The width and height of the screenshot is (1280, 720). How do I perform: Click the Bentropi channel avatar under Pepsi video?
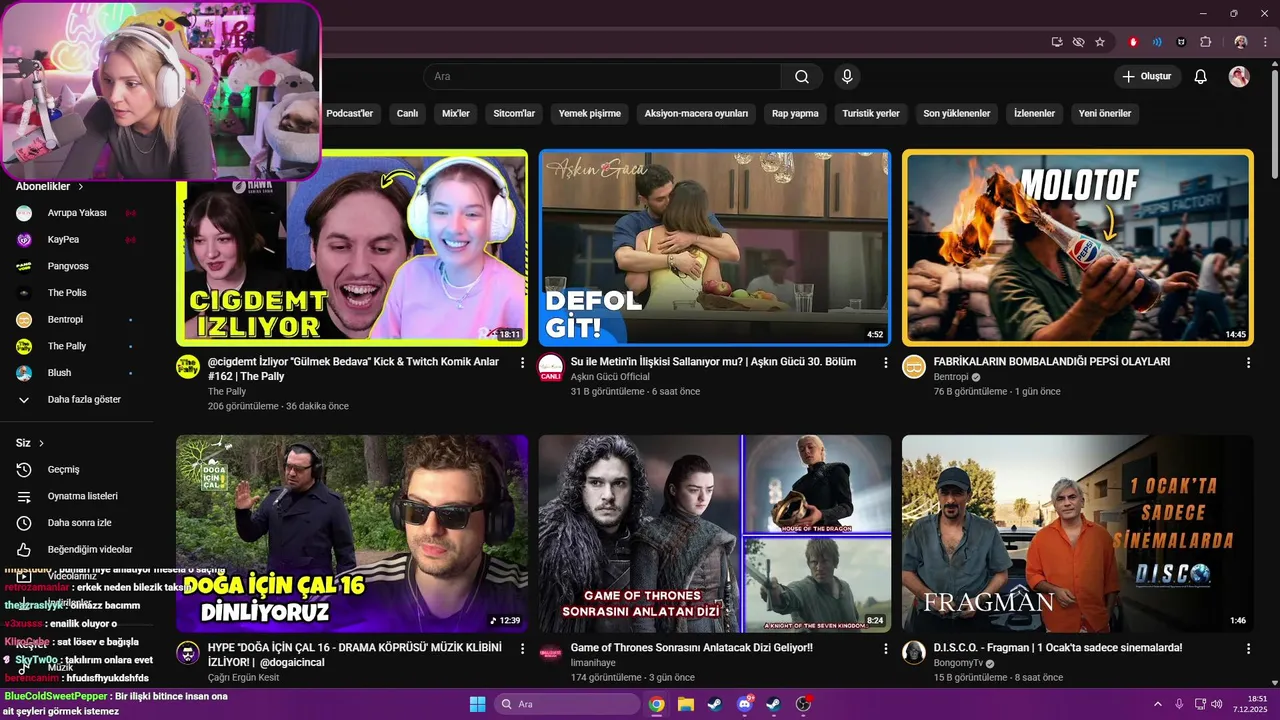[914, 366]
